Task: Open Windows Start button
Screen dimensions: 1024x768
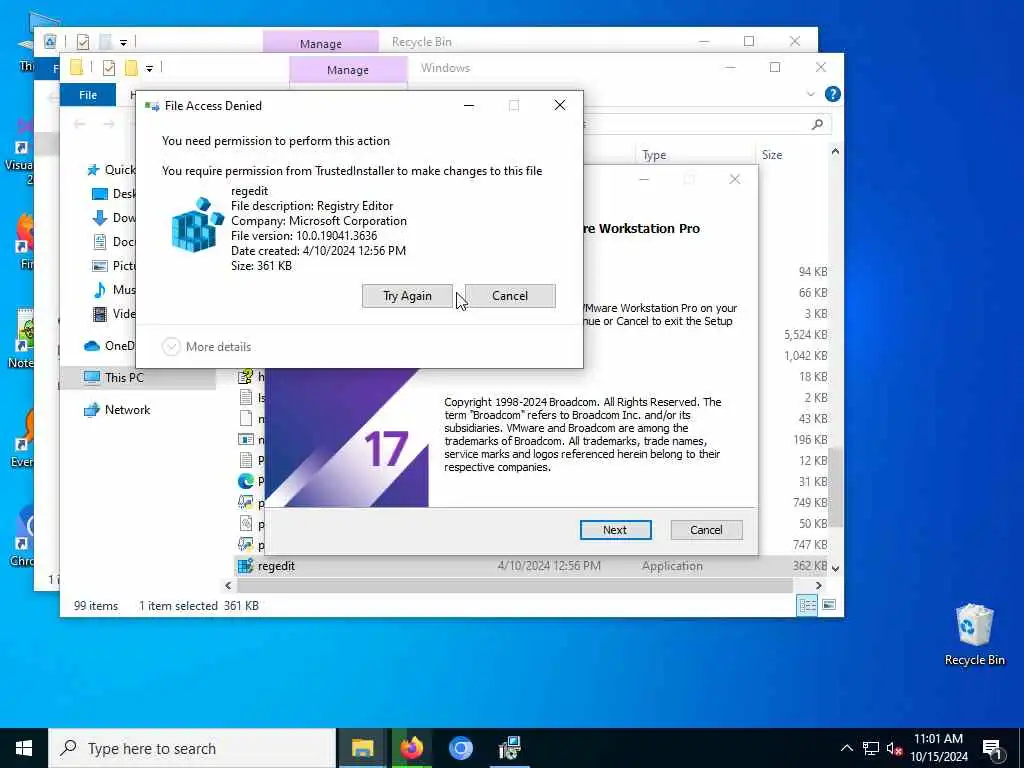Action: point(24,748)
